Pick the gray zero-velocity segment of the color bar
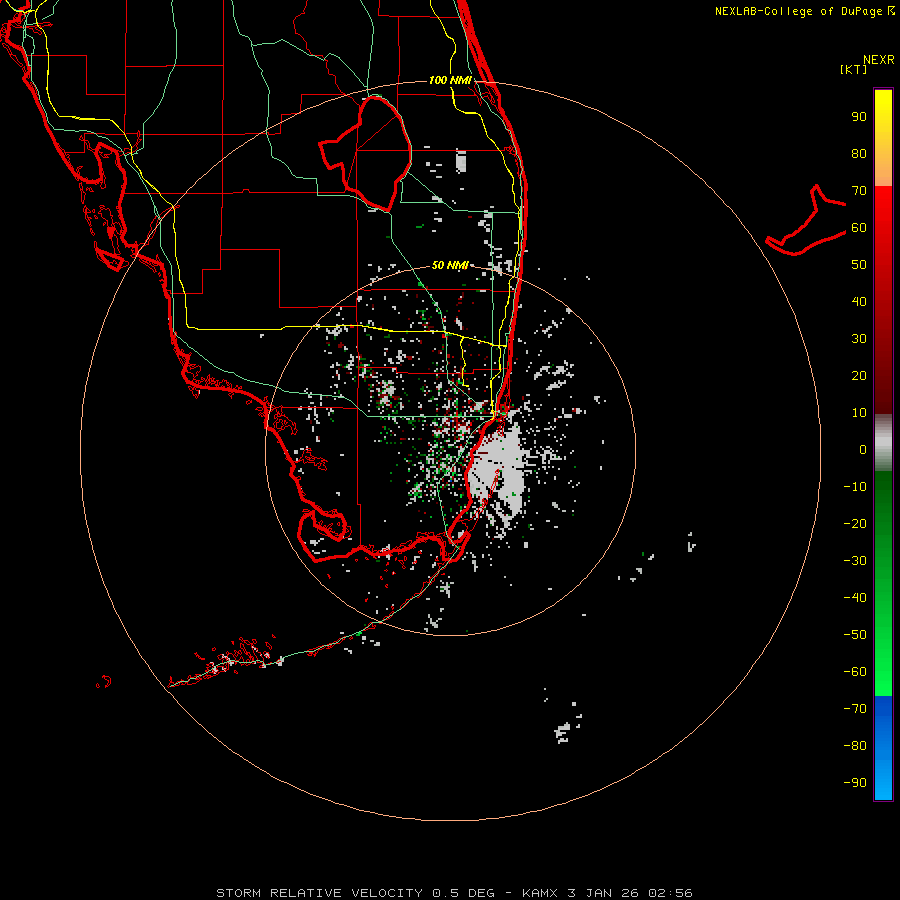The height and width of the screenshot is (900, 900). (x=883, y=443)
